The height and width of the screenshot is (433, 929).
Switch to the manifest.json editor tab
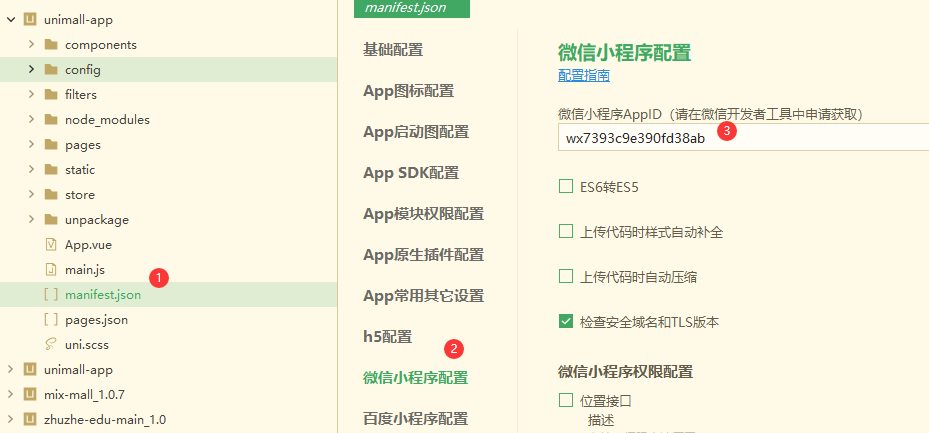coord(412,8)
